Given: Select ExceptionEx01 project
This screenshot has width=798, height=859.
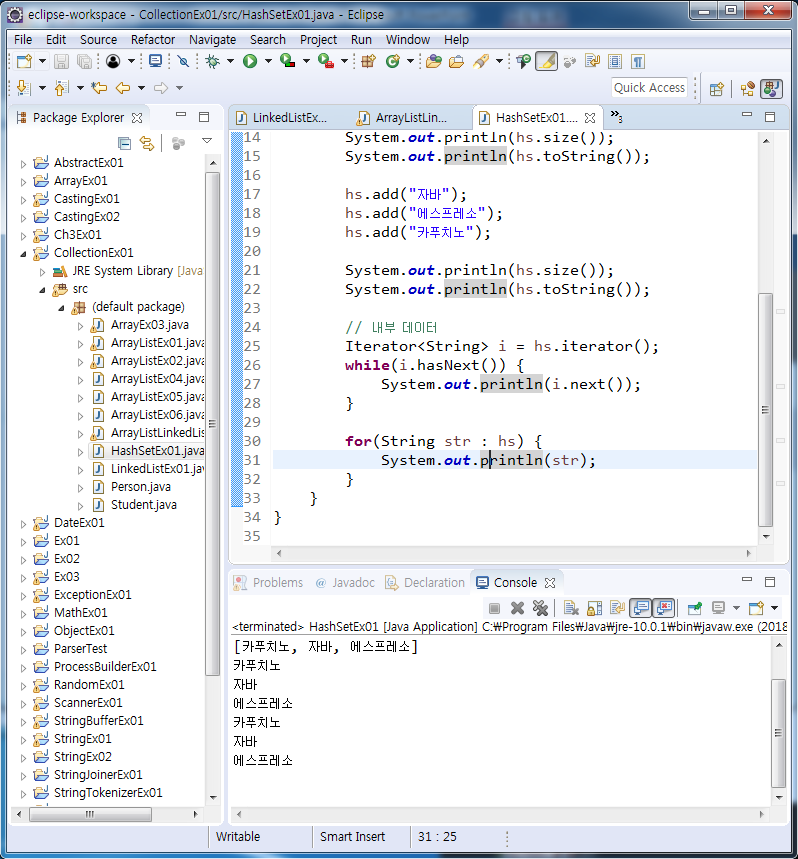Looking at the screenshot, I should pyautogui.click(x=93, y=595).
